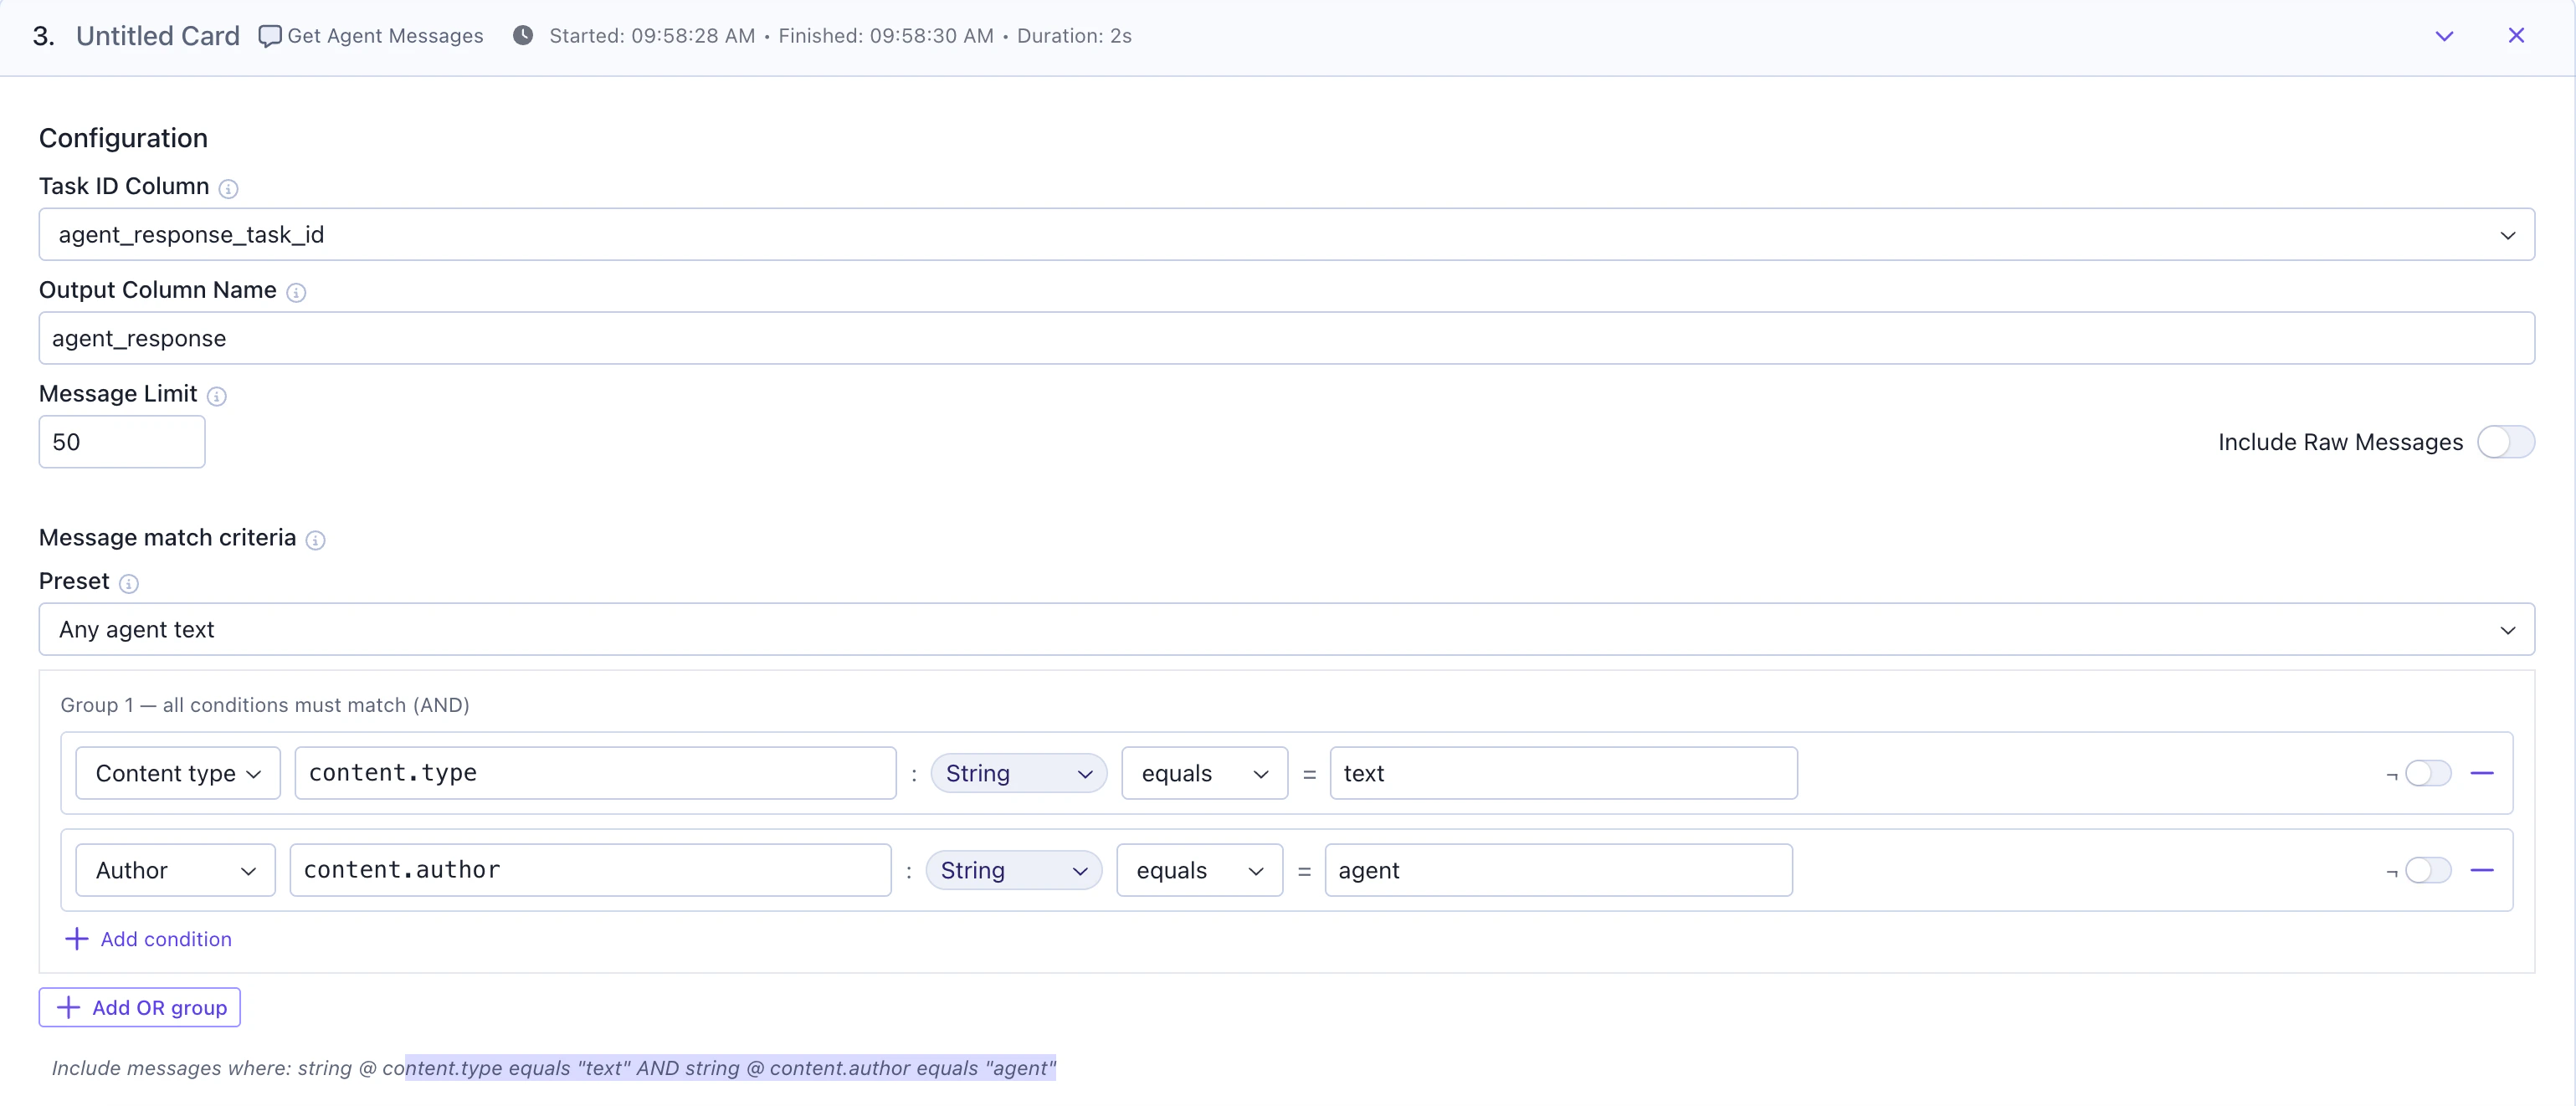
Task: Click the Get Agent Messages label
Action: [385, 36]
